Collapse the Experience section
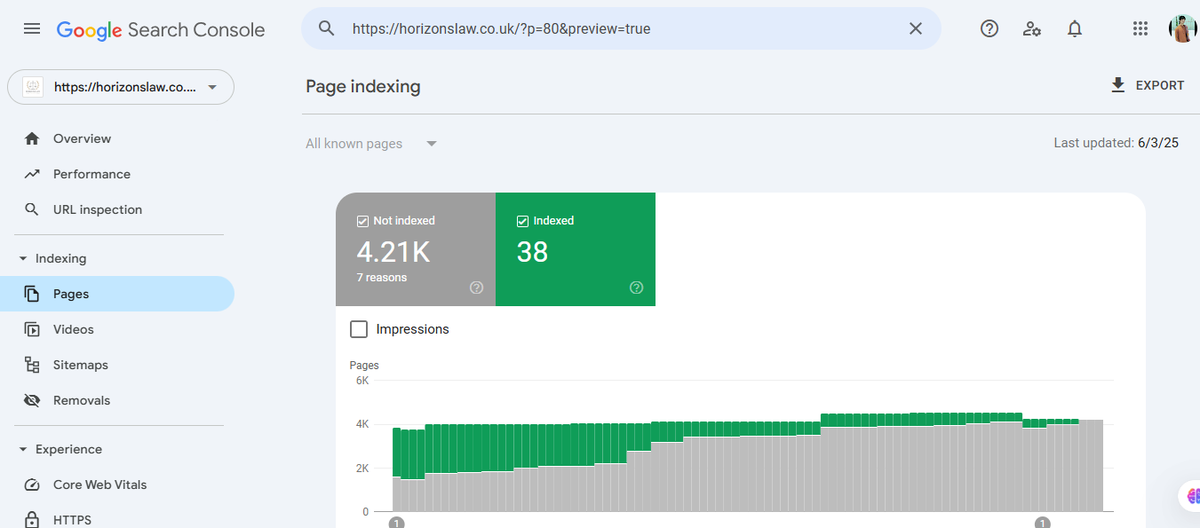Image resolution: width=1200 pixels, height=528 pixels. coord(60,450)
